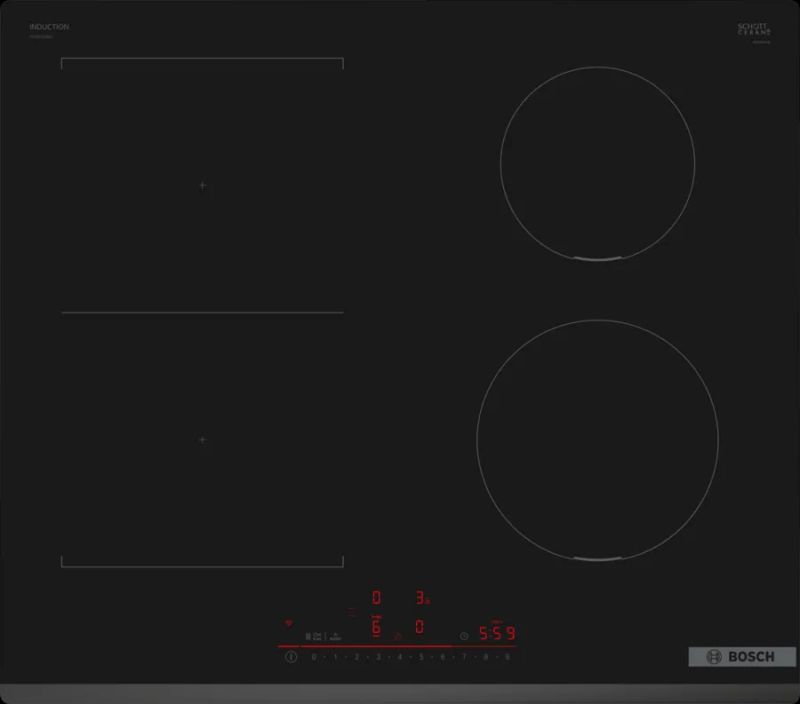Tap the small red icon left of bottom-right zone display

tap(398, 634)
